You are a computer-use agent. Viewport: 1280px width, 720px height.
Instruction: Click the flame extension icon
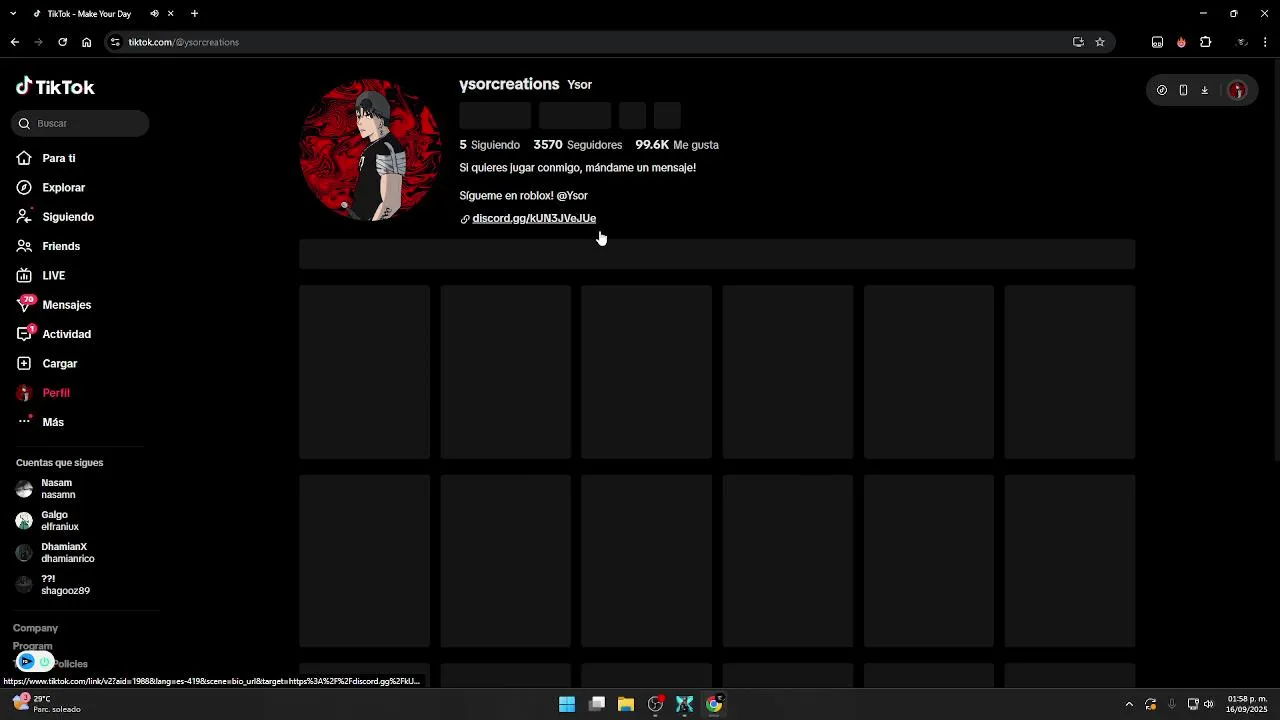(1181, 42)
